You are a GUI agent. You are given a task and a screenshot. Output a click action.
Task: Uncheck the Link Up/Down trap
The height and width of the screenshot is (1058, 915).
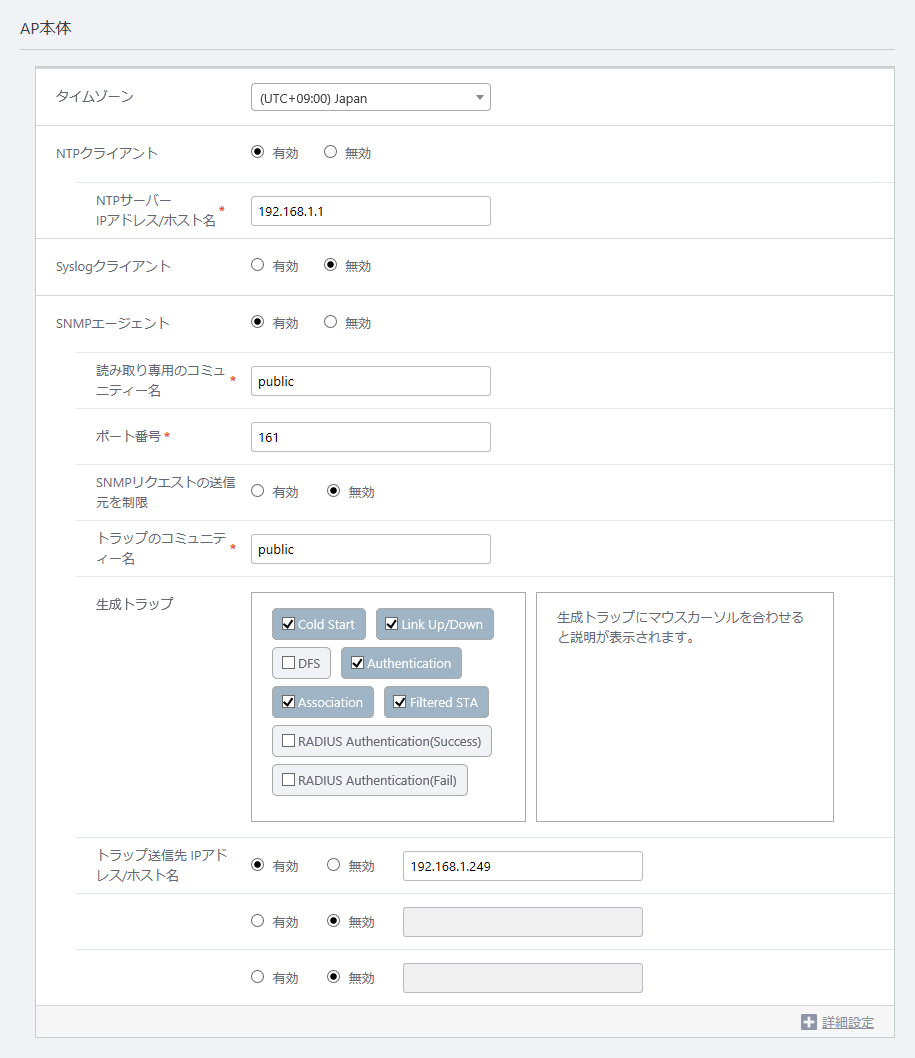[391, 624]
